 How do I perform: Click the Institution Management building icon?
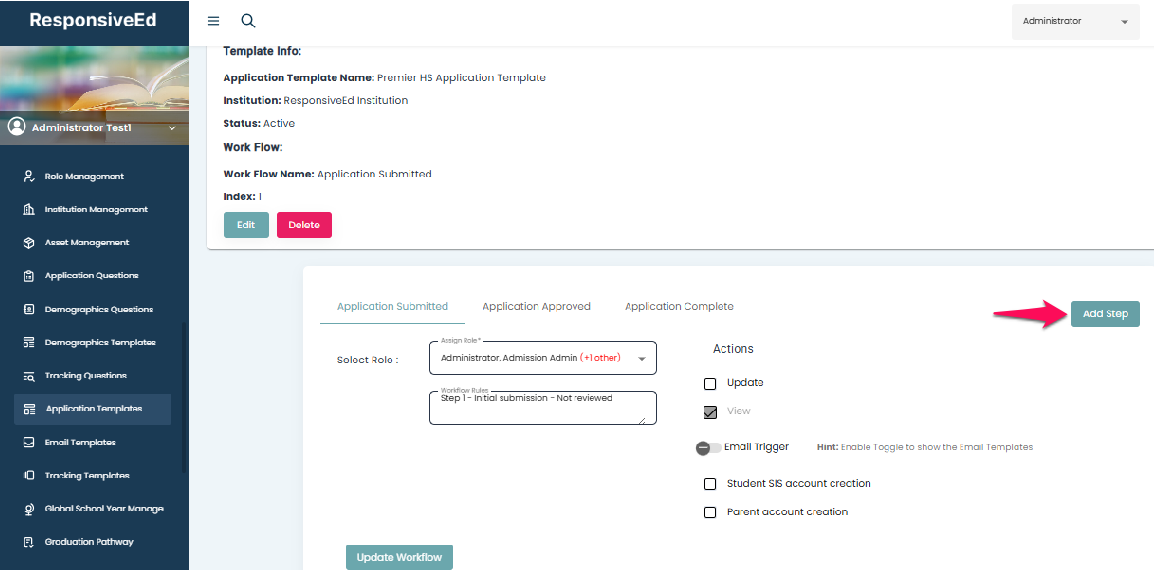point(29,210)
